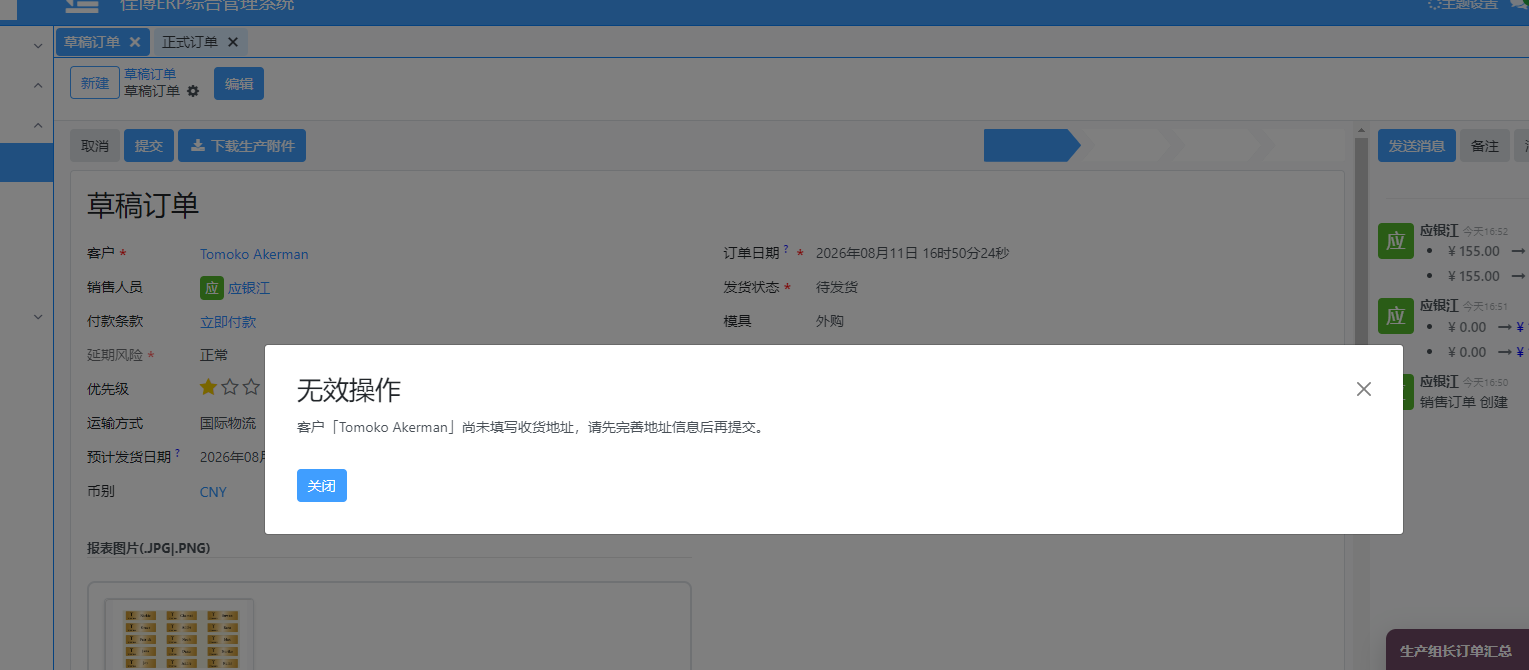The image size is (1529, 670).
Task: Click the vertical scrollbar of the form
Action: pyautogui.click(x=1361, y=400)
